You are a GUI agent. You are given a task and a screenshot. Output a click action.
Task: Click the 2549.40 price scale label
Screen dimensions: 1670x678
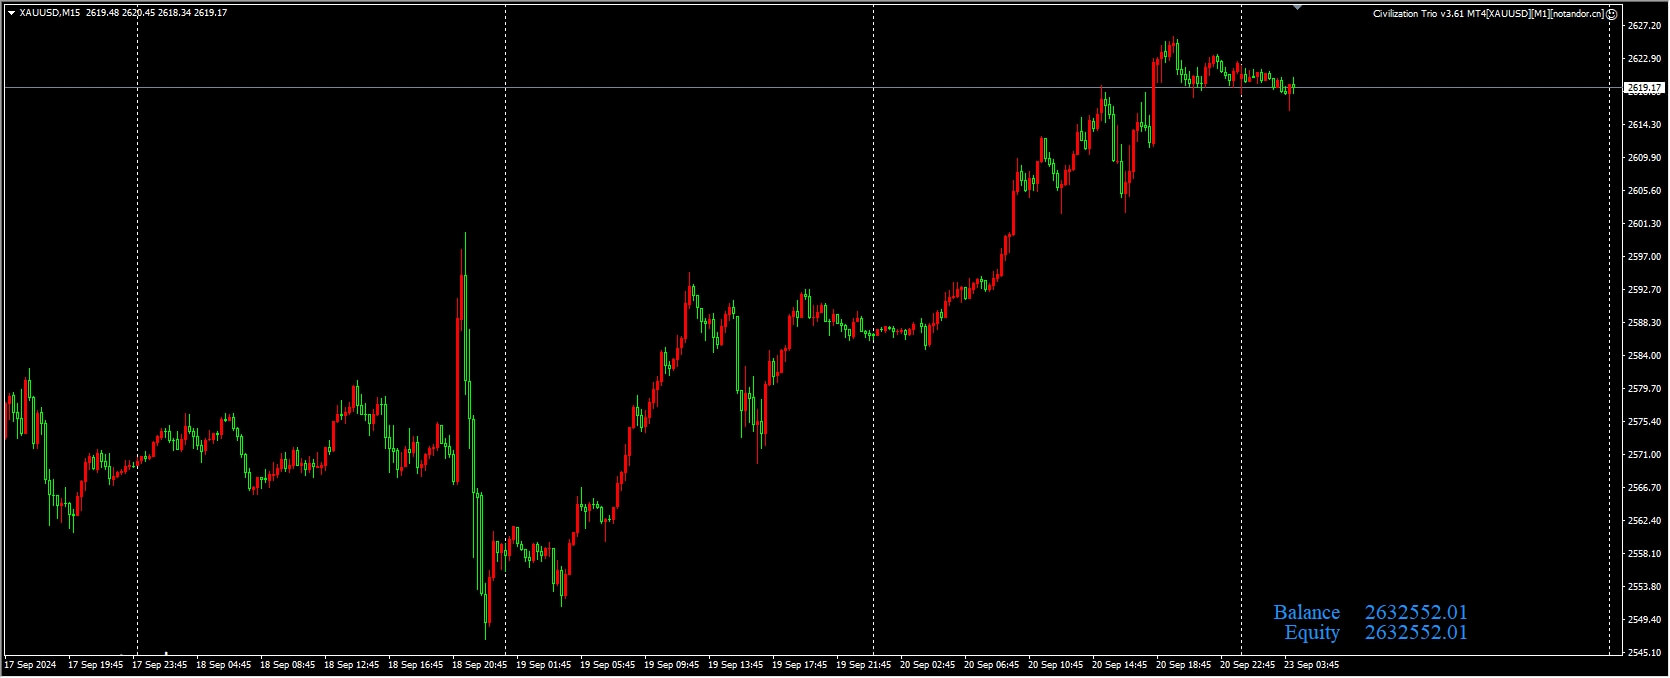pyautogui.click(x=1643, y=620)
